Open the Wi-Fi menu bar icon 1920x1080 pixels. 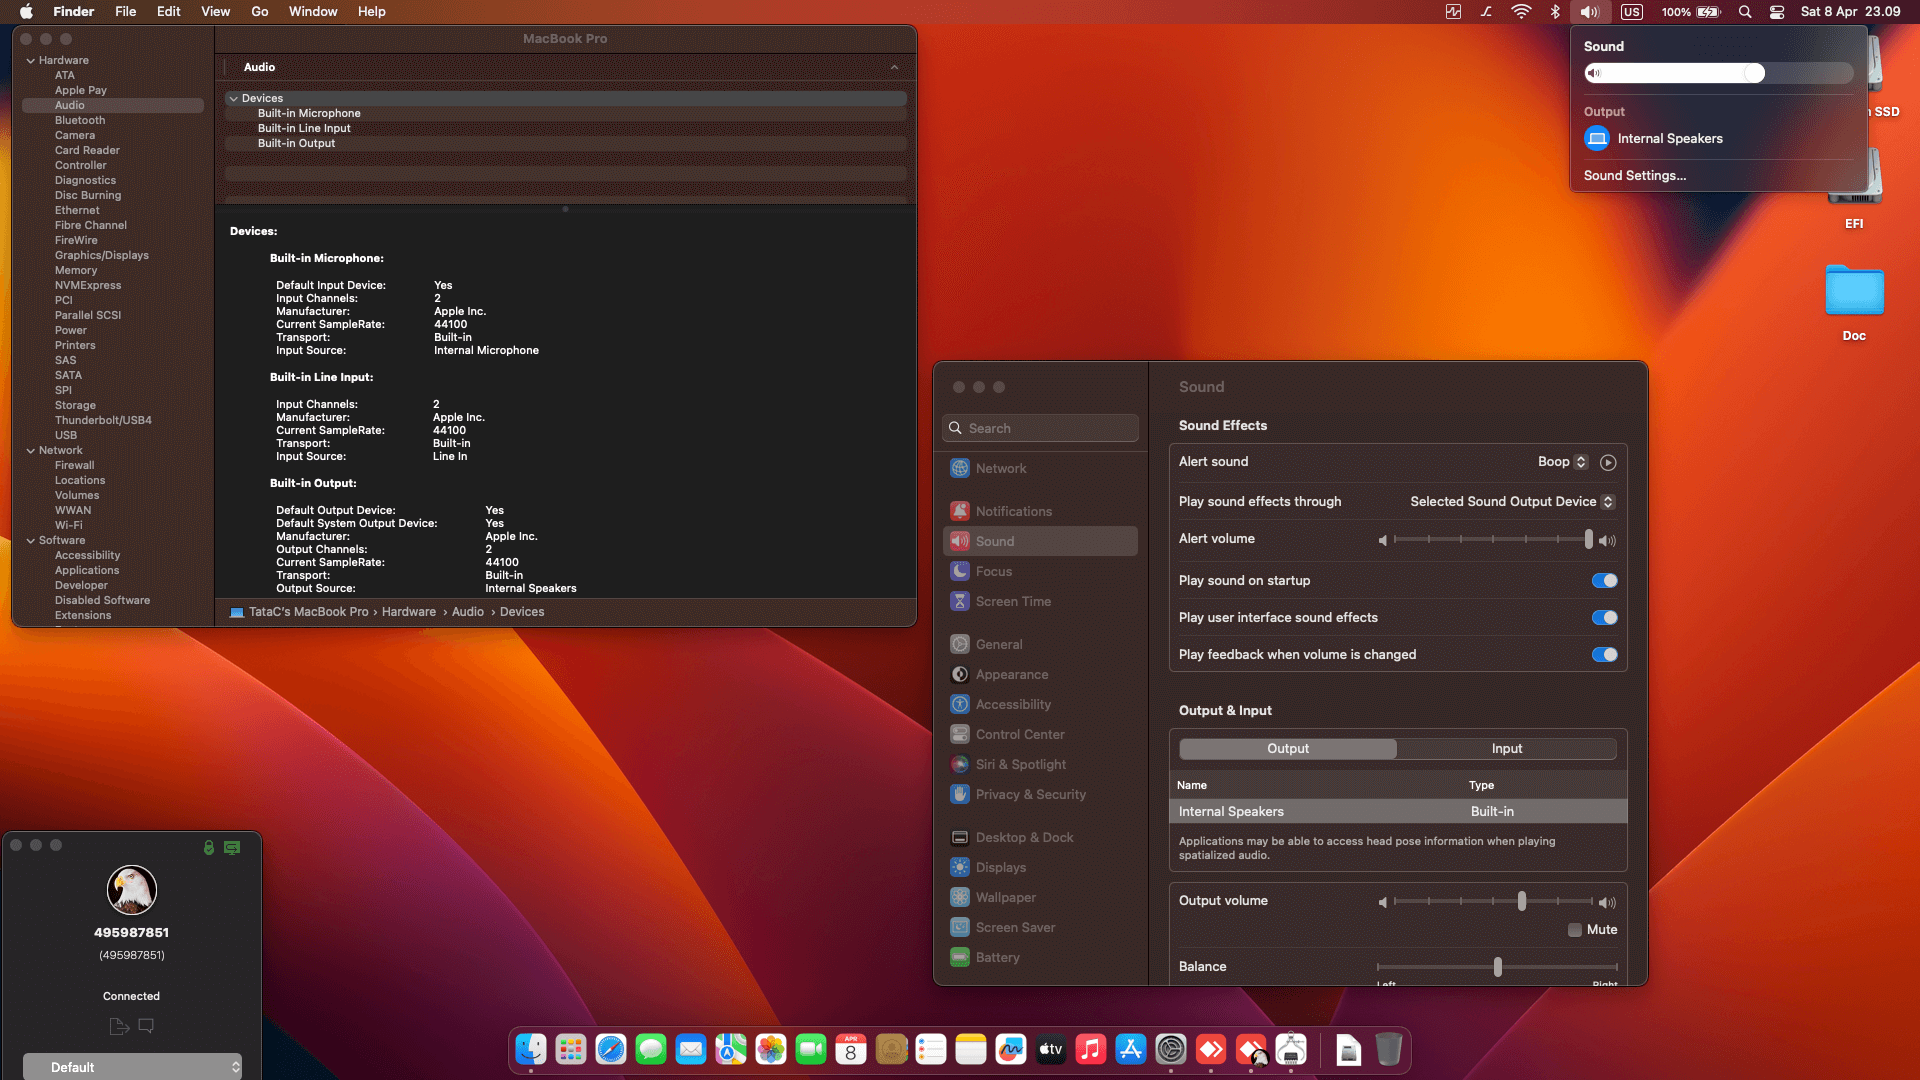pos(1521,12)
